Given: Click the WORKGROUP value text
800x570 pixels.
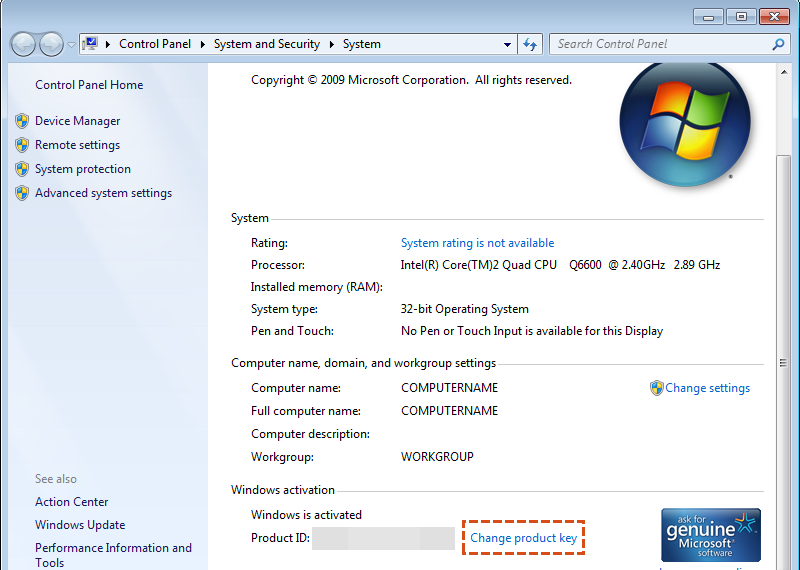Looking at the screenshot, I should tap(437, 457).
